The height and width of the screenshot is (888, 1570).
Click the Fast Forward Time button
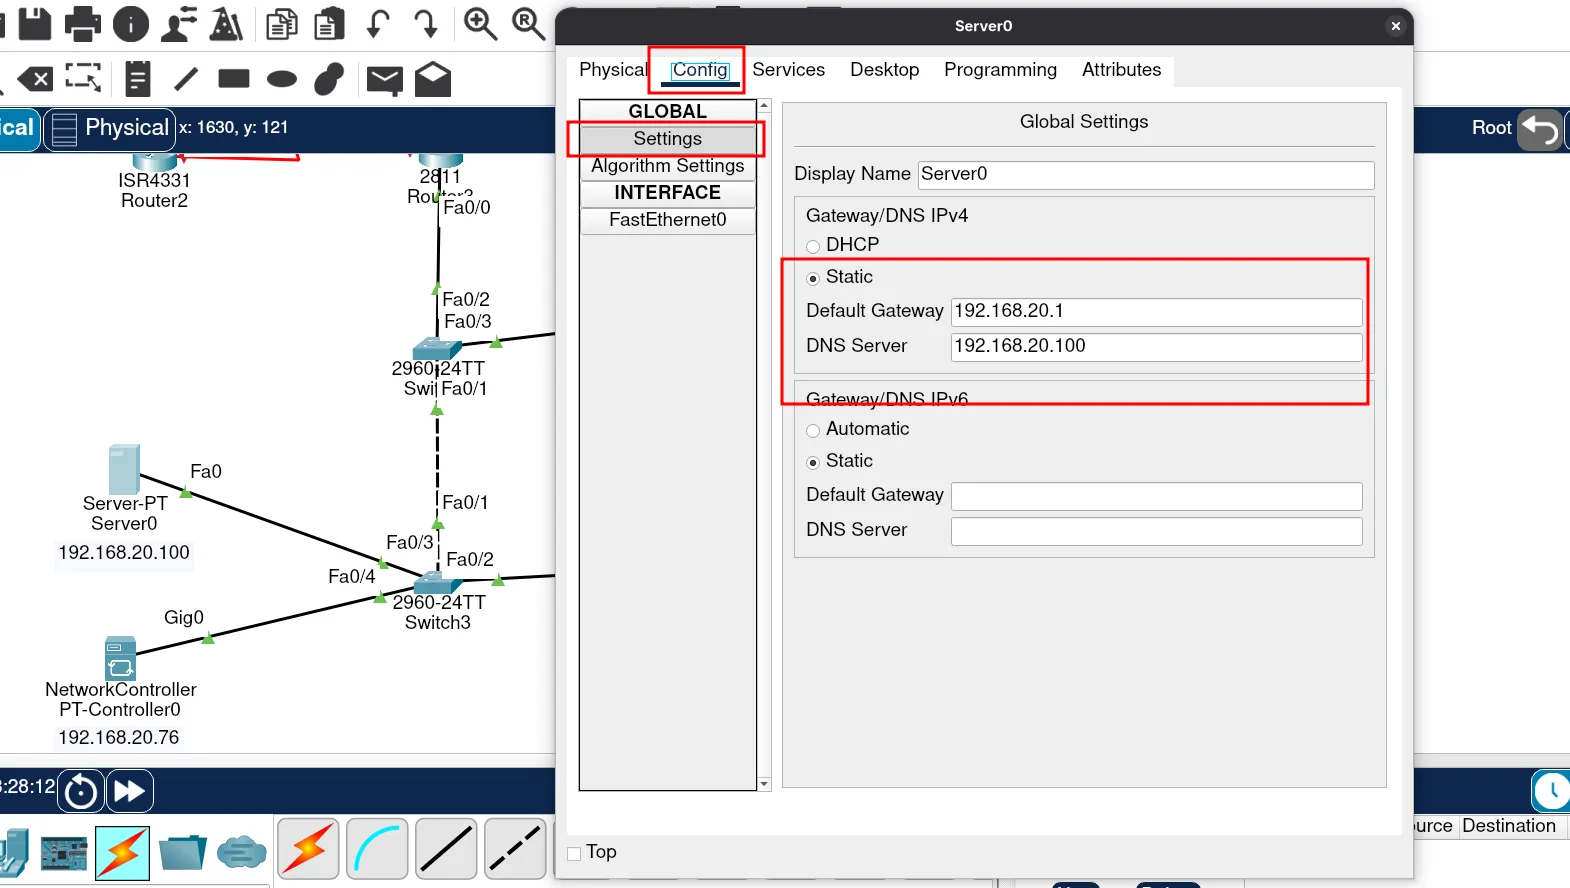[130, 791]
